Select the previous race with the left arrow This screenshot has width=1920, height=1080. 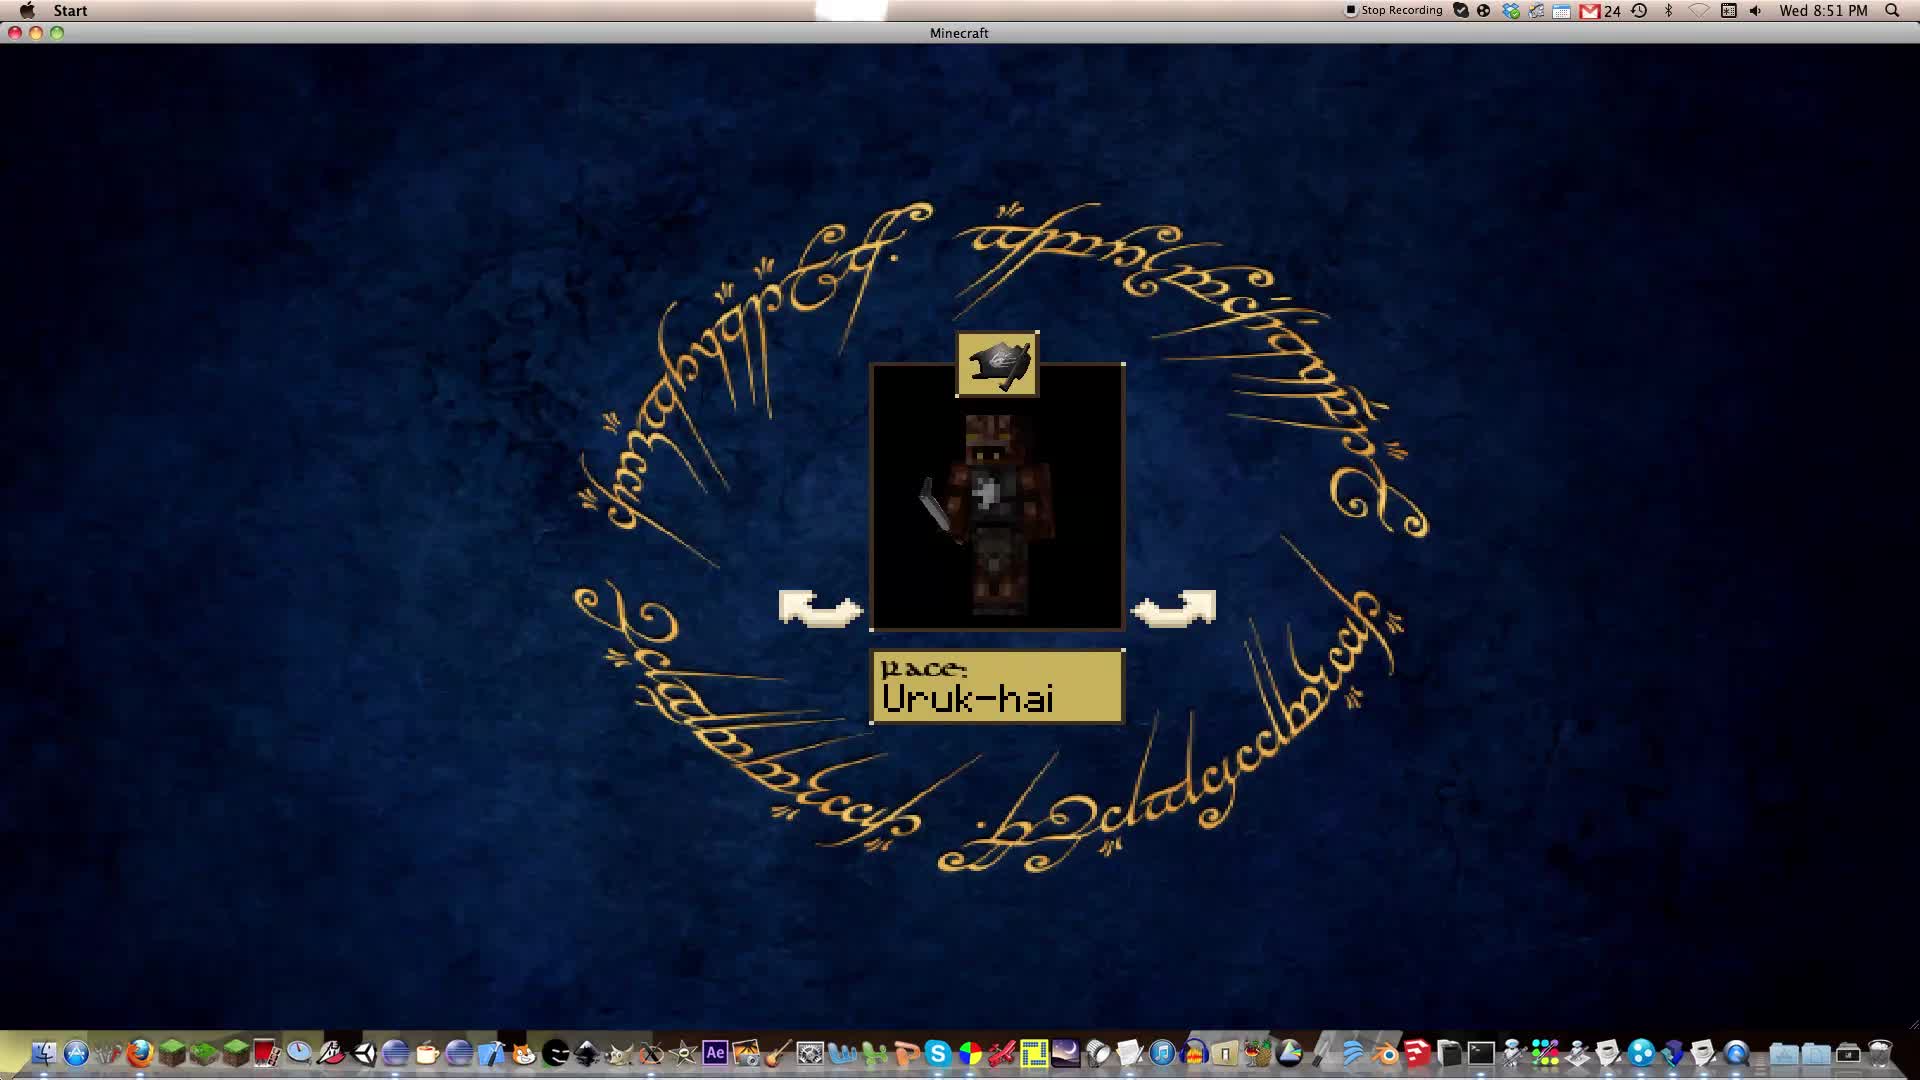[x=818, y=607]
